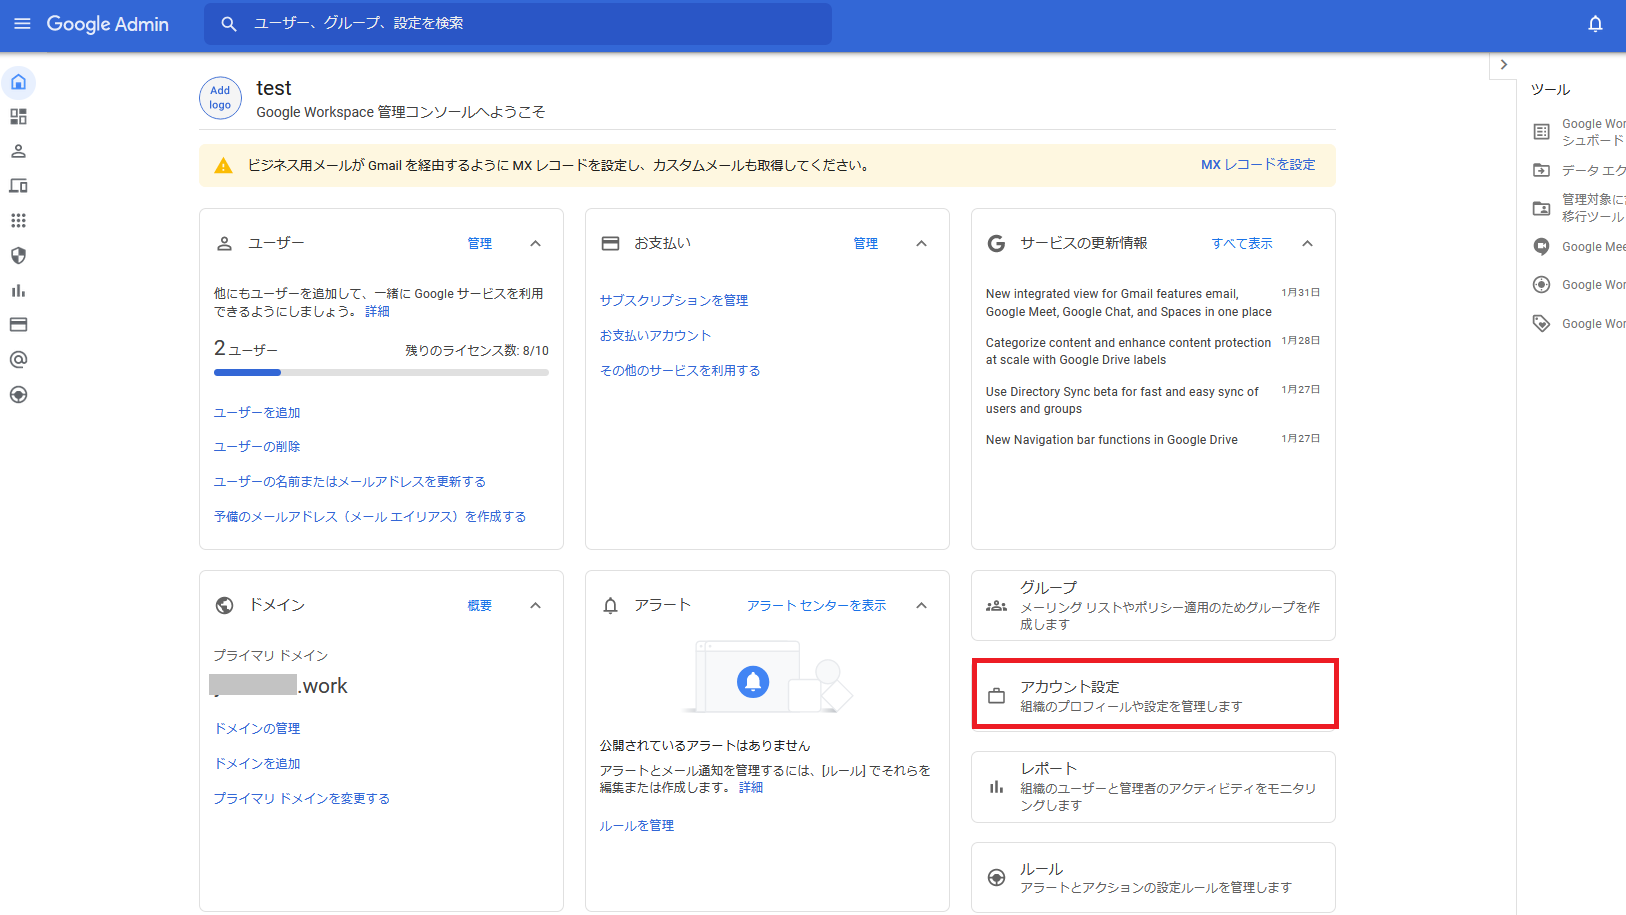Click お支払いアカウント link
This screenshot has height=915, width=1626.
coord(655,336)
